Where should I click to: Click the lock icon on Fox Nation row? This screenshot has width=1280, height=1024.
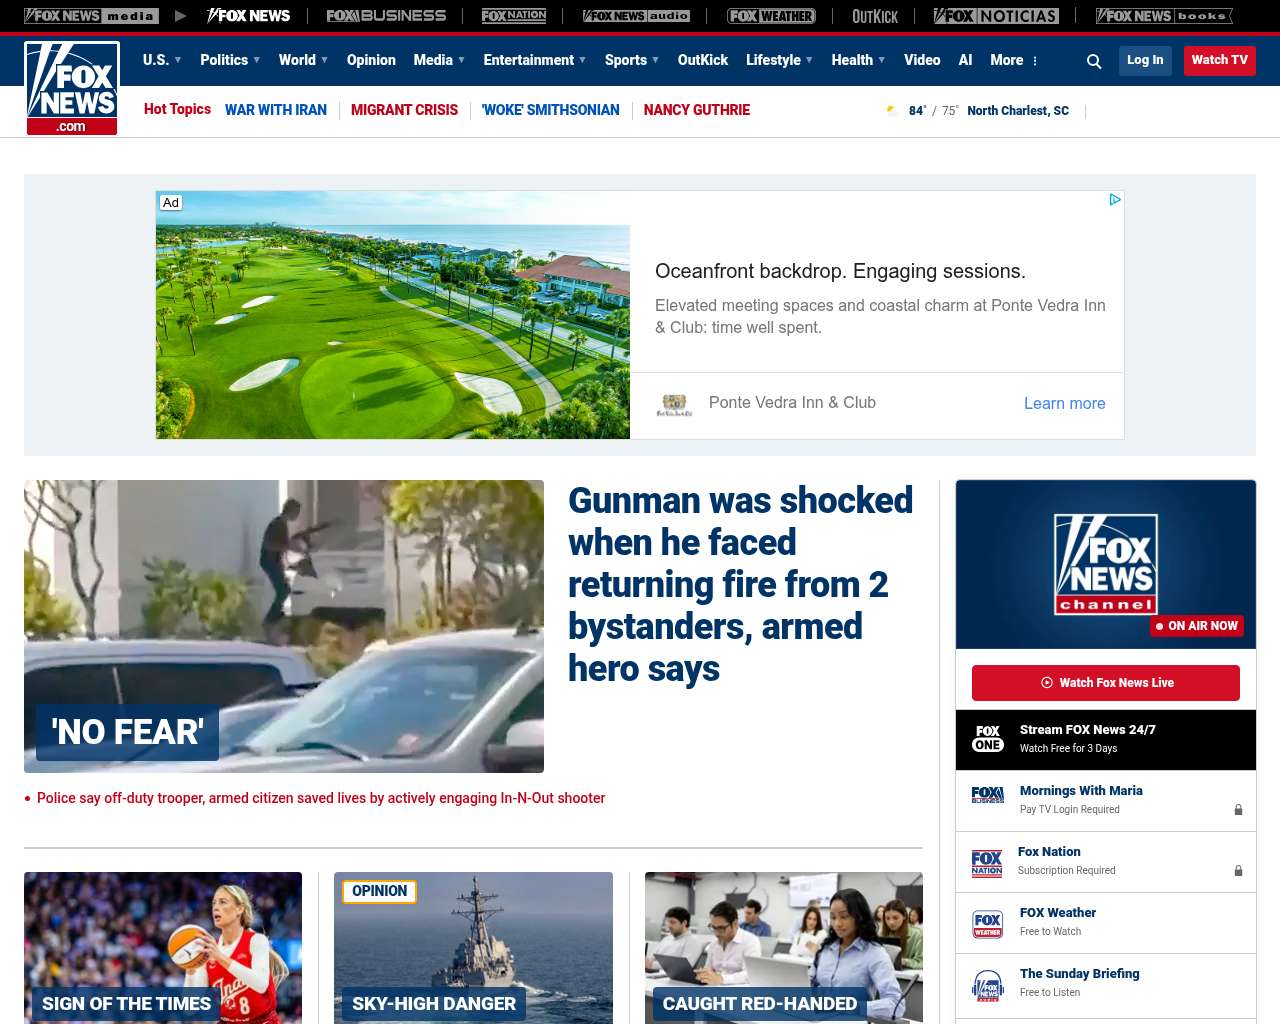[1238, 871]
